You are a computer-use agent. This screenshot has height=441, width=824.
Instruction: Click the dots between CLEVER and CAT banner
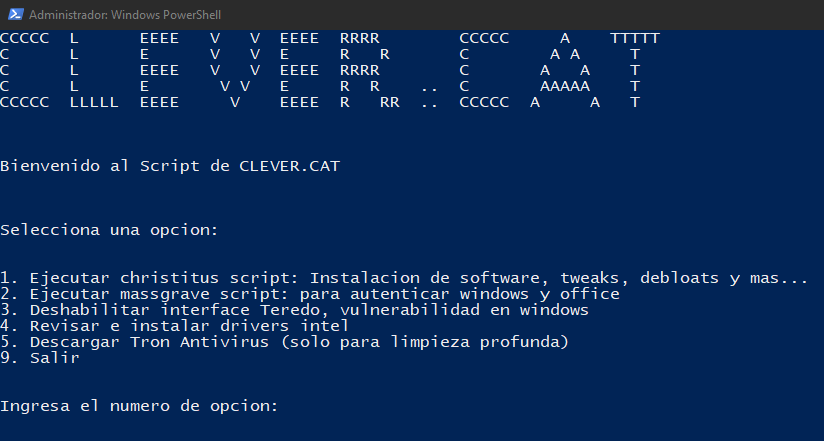pos(429,97)
